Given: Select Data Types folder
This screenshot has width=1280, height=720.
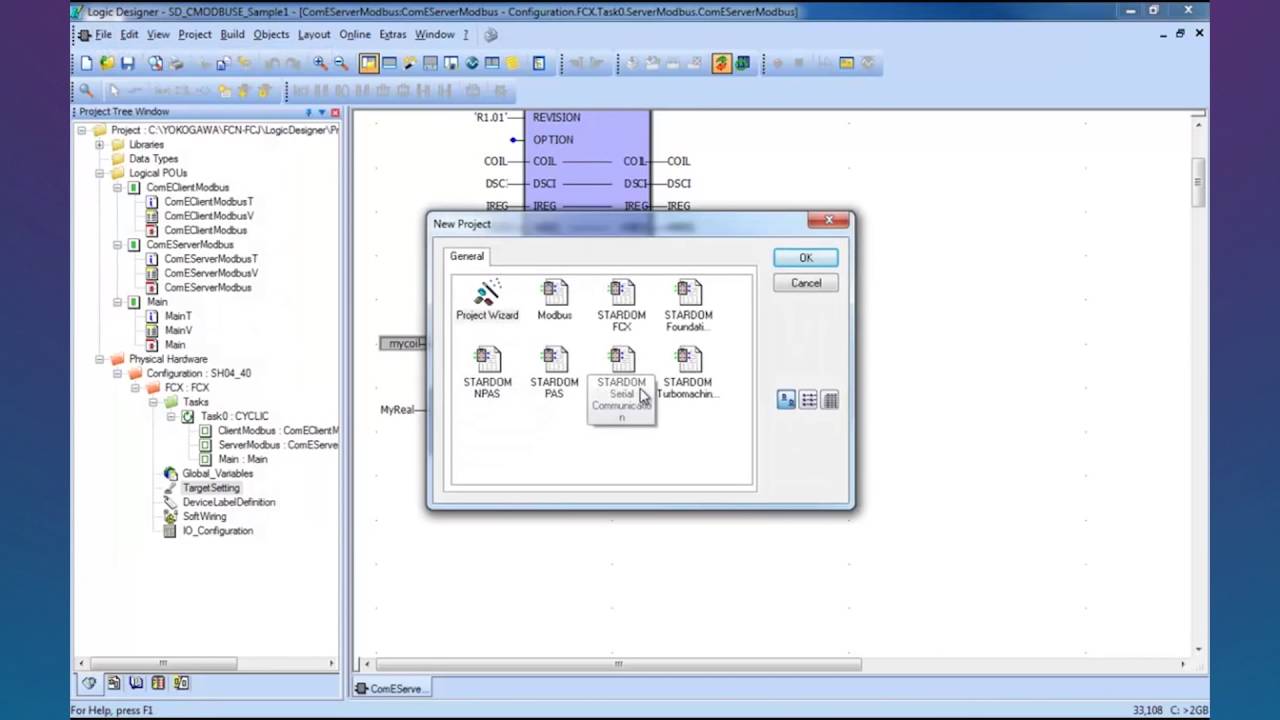Looking at the screenshot, I should coord(153,158).
